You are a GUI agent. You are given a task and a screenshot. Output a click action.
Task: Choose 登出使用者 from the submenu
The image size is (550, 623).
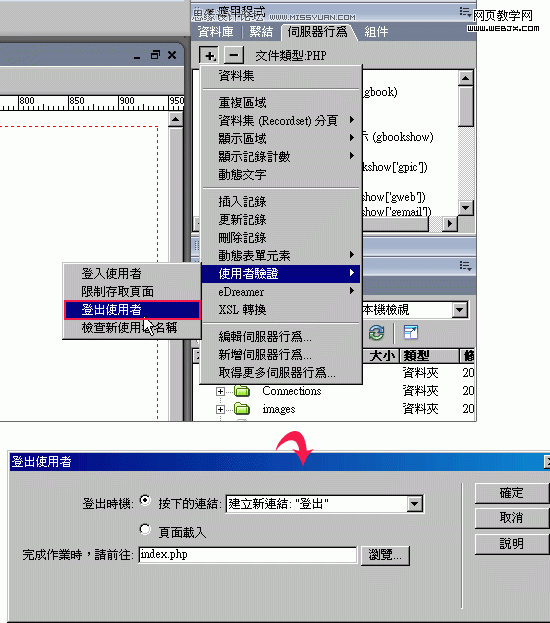tap(132, 310)
